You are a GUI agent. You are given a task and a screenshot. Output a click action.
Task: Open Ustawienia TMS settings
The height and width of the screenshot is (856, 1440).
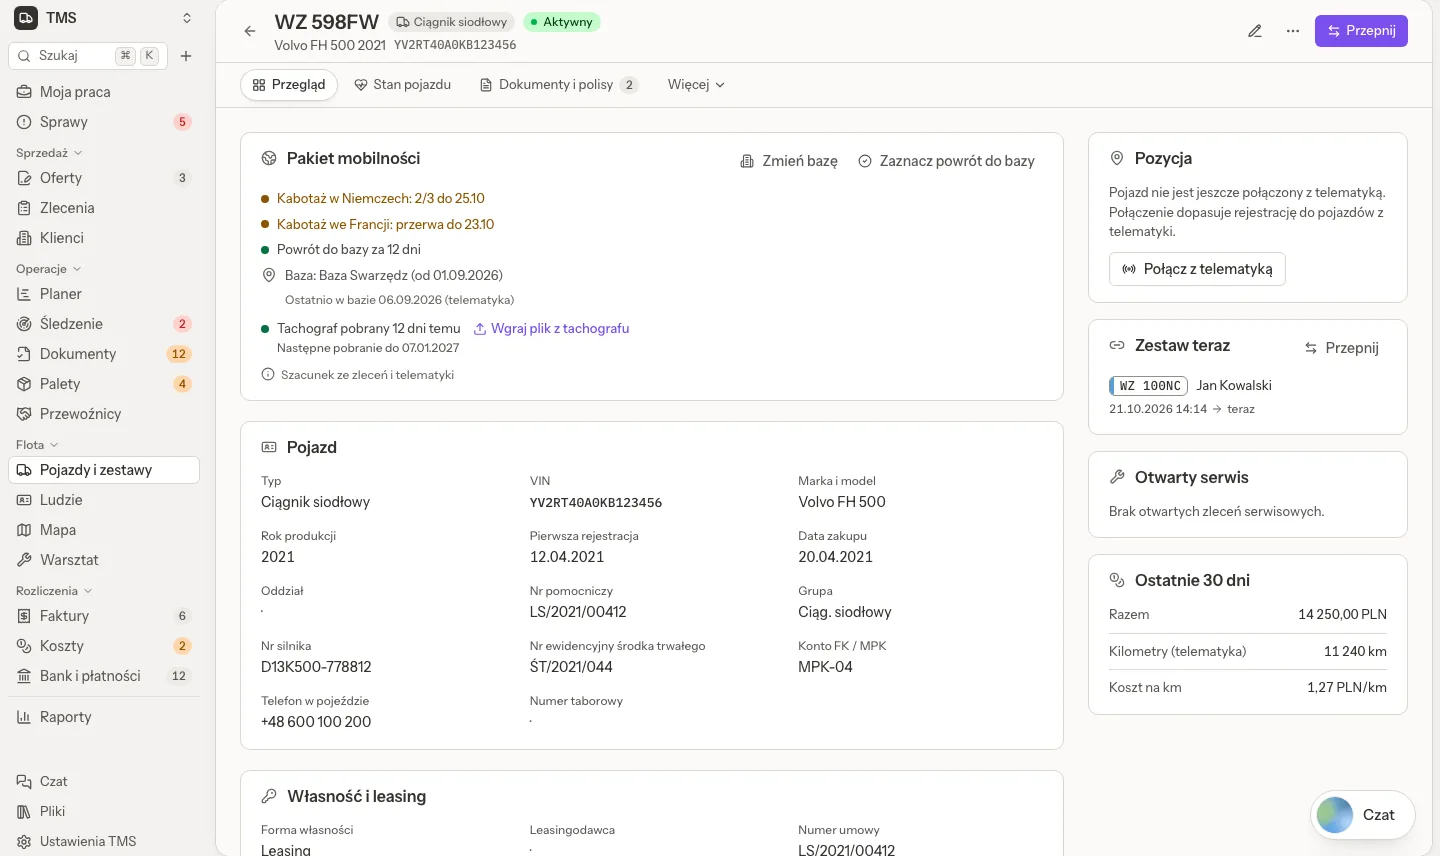point(104,841)
